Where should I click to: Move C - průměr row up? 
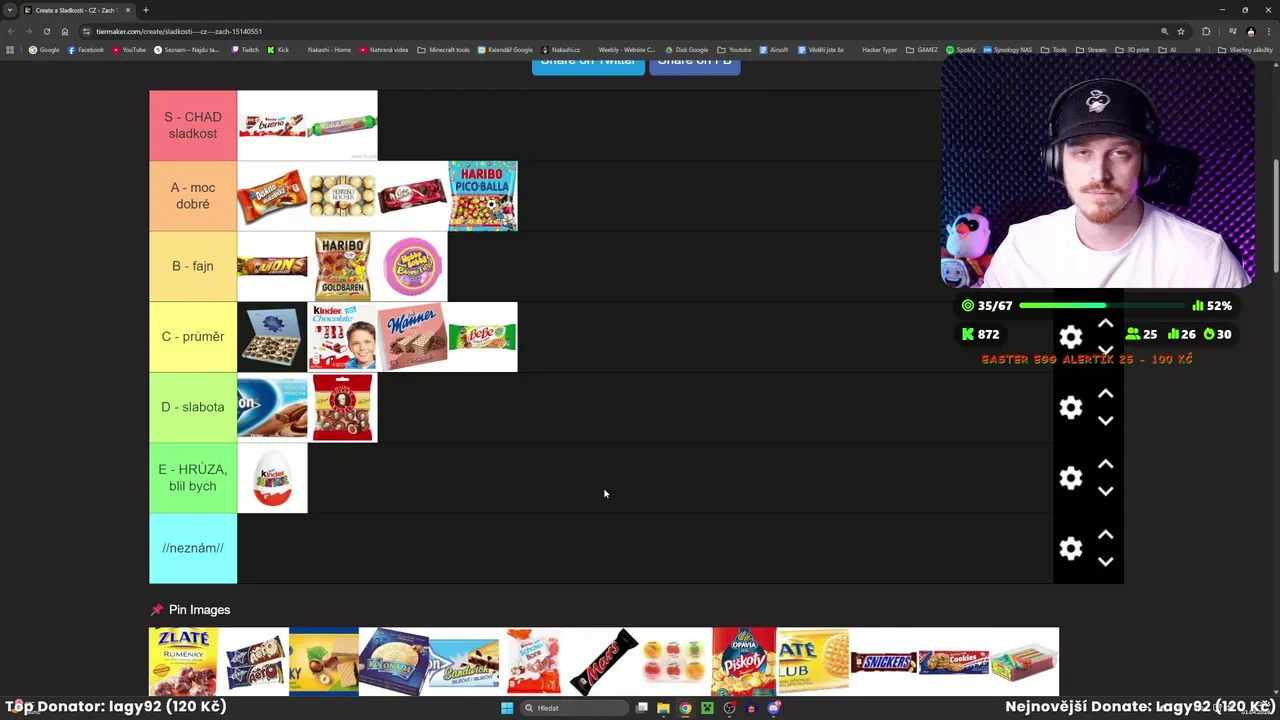pyautogui.click(x=1105, y=324)
